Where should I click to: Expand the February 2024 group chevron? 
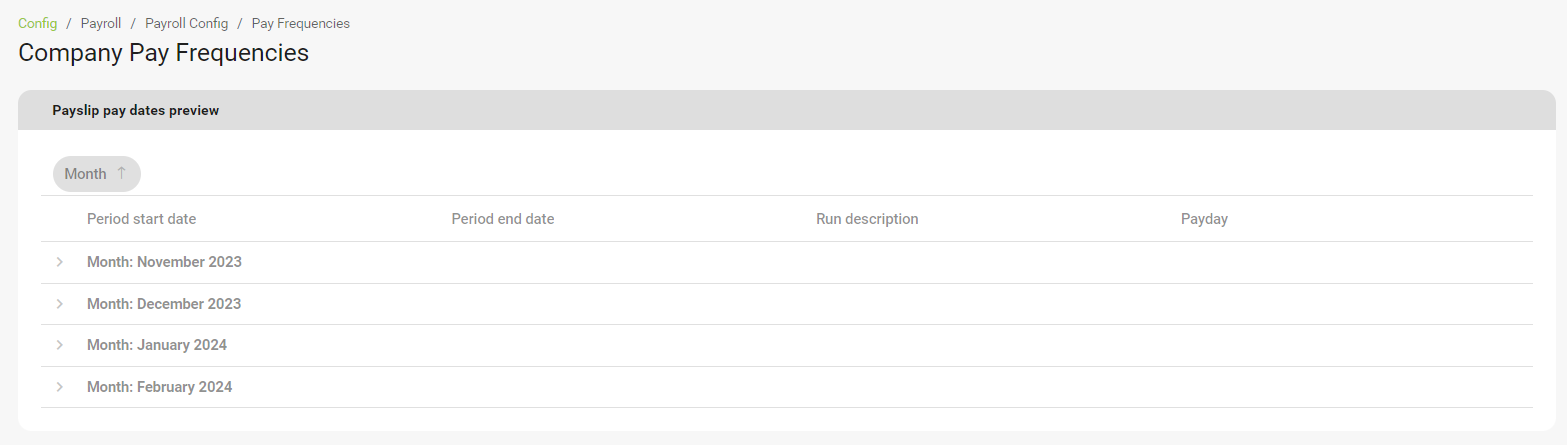coord(60,387)
